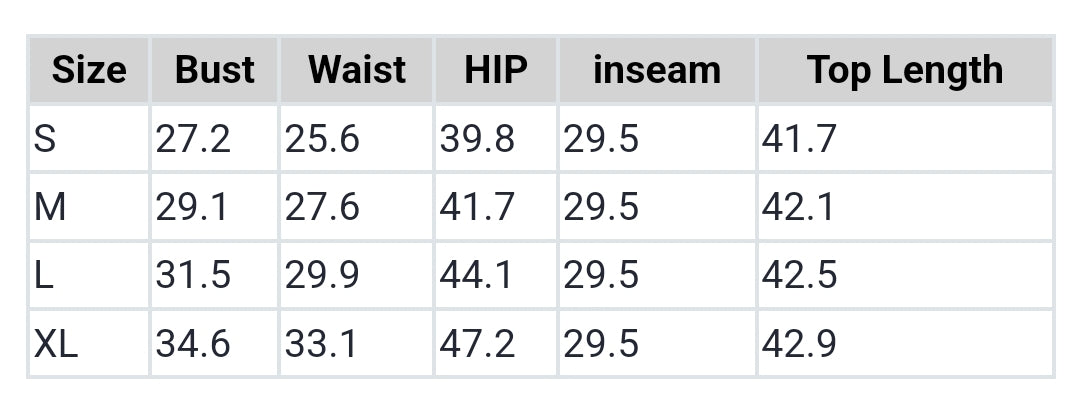
Task: Click the hip value 44.1
Action: point(476,275)
